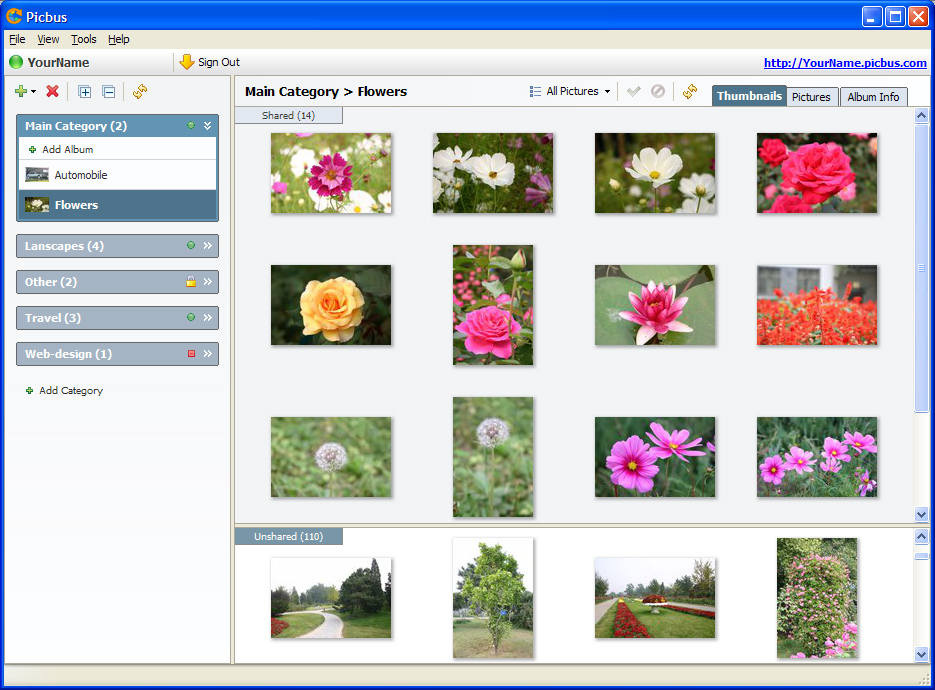Click the unshared pane scrollbar thumb
The width and height of the screenshot is (935, 690).
click(x=921, y=556)
